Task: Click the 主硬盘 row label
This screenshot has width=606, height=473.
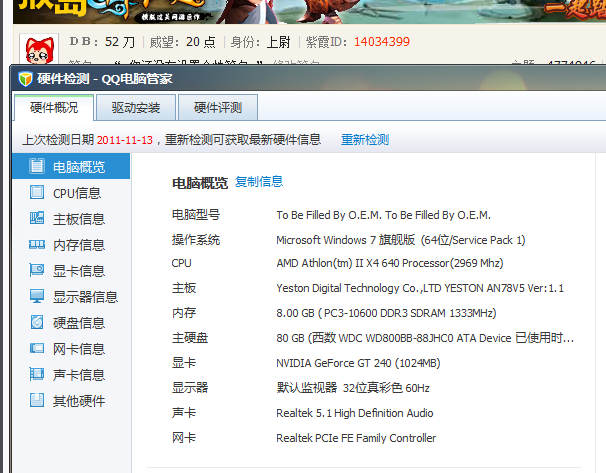Action: tap(190, 338)
